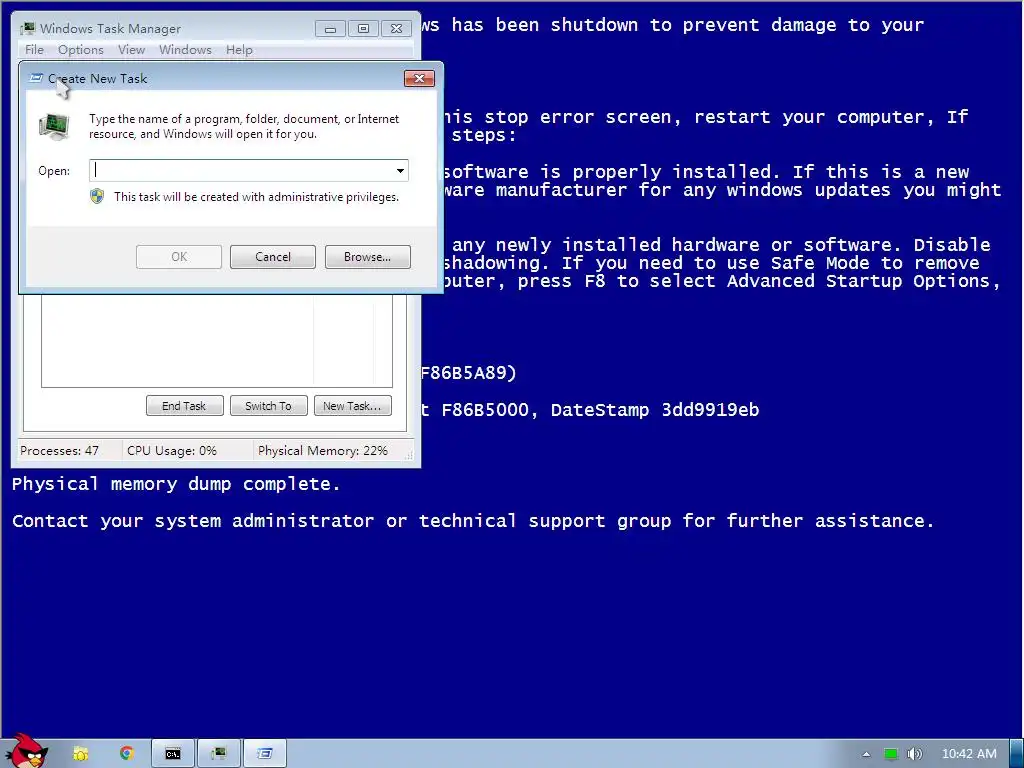1024x768 pixels.
Task: Click Browse... to find a program
Action: [368, 257]
